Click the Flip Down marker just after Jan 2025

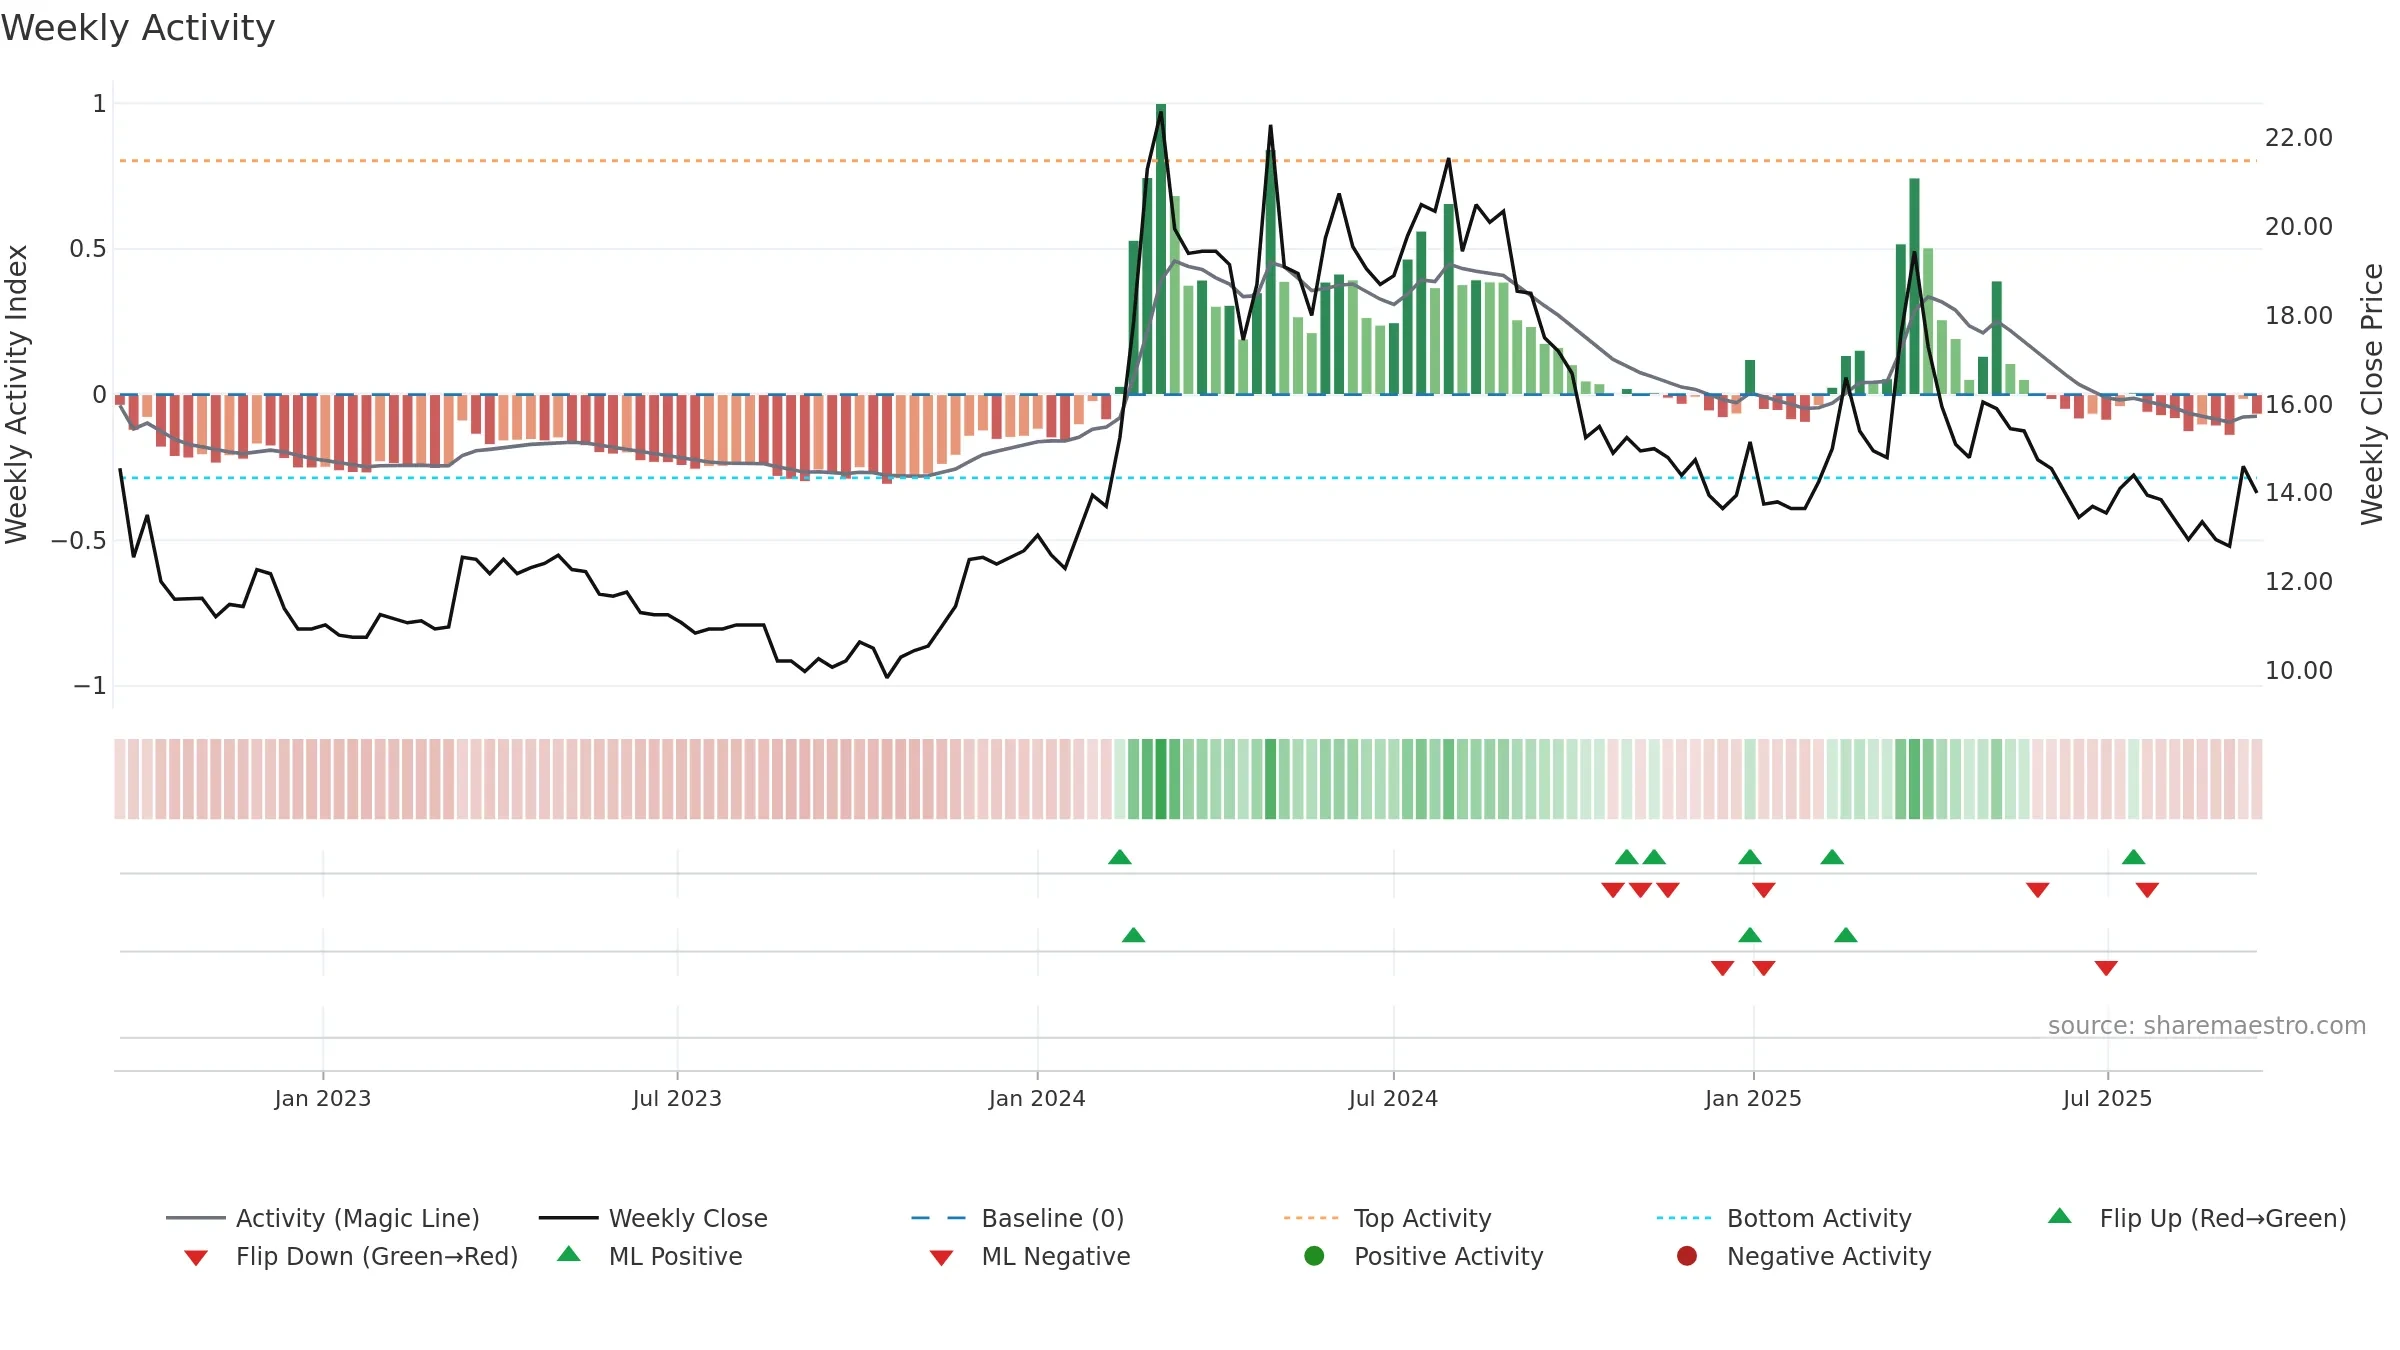[x=1764, y=890]
